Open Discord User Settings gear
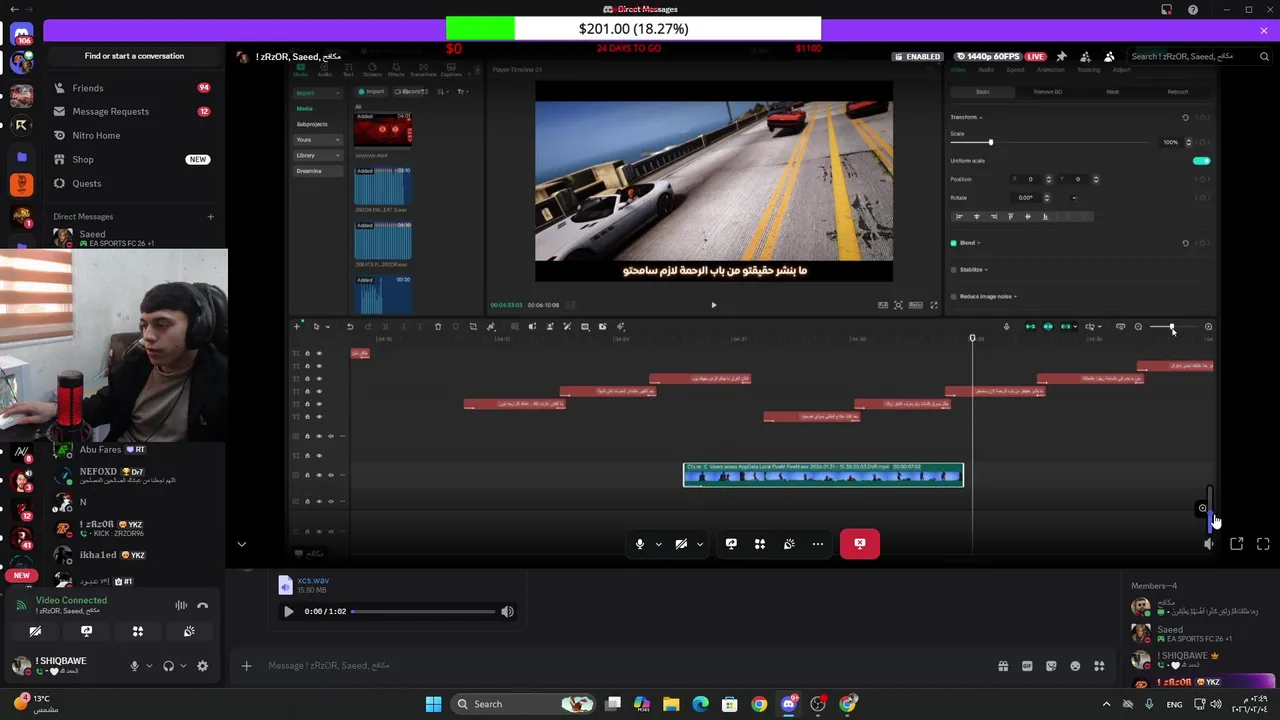The height and width of the screenshot is (720, 1280). click(203, 666)
